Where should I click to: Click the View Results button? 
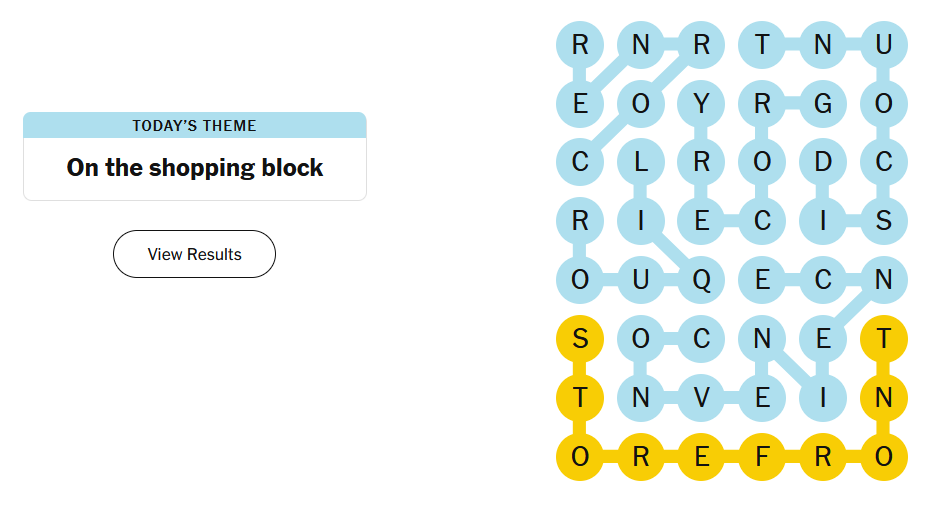point(194,254)
